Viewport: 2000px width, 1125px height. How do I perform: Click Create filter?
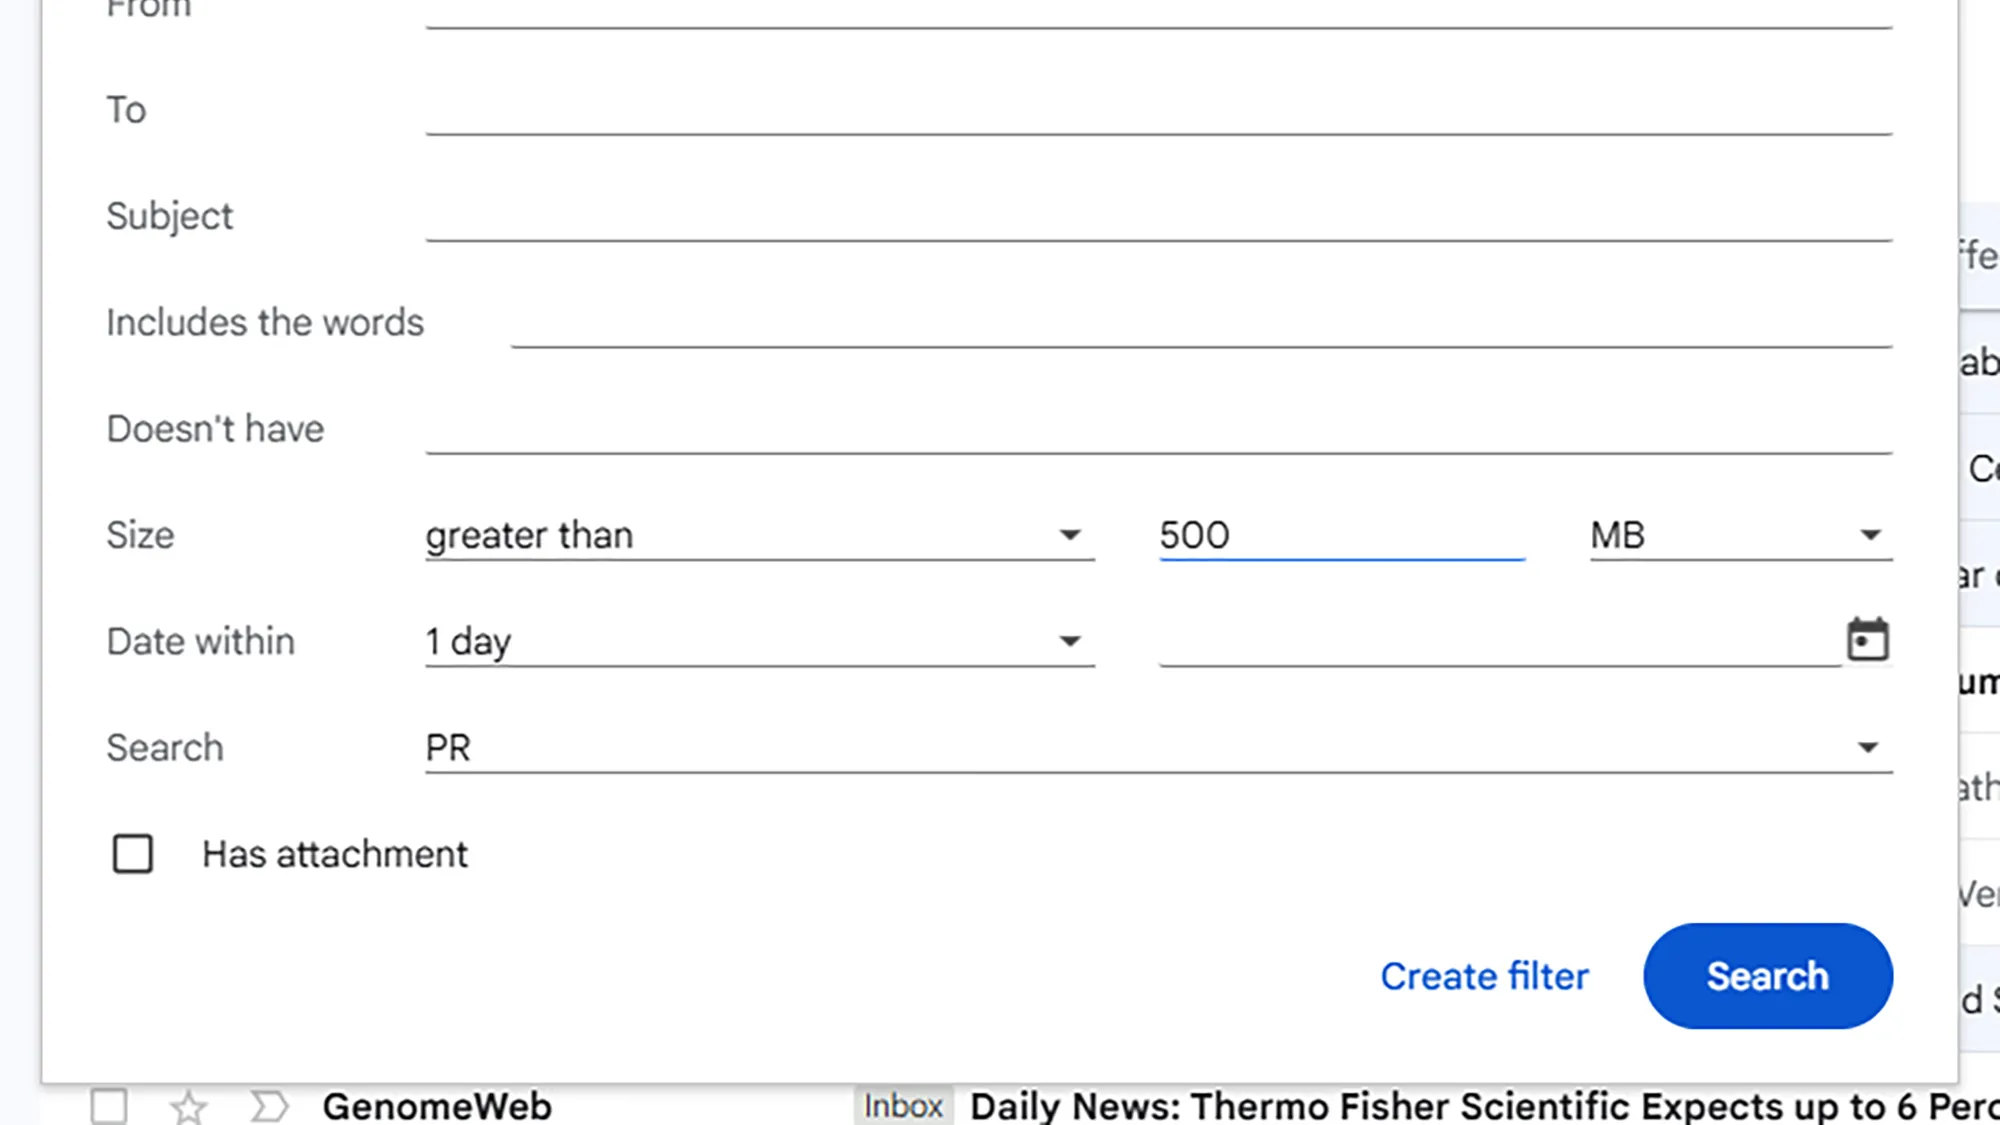1484,976
